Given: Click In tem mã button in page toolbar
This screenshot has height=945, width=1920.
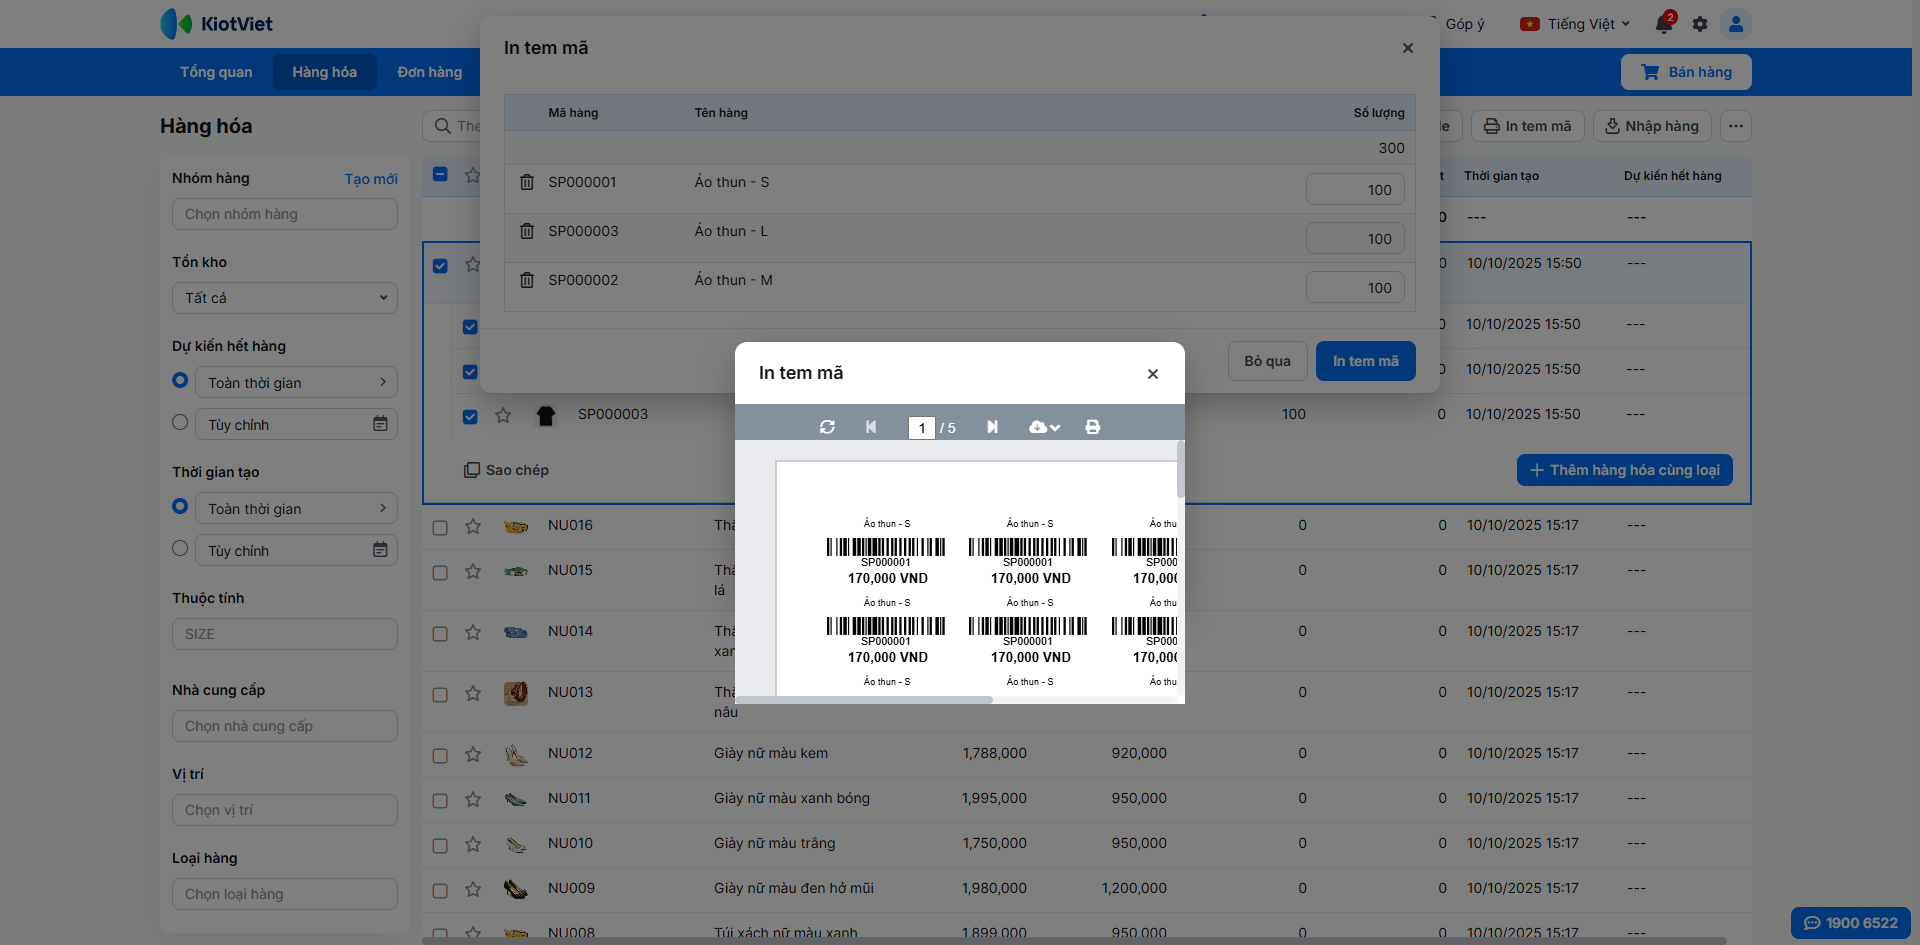Looking at the screenshot, I should 1528,126.
